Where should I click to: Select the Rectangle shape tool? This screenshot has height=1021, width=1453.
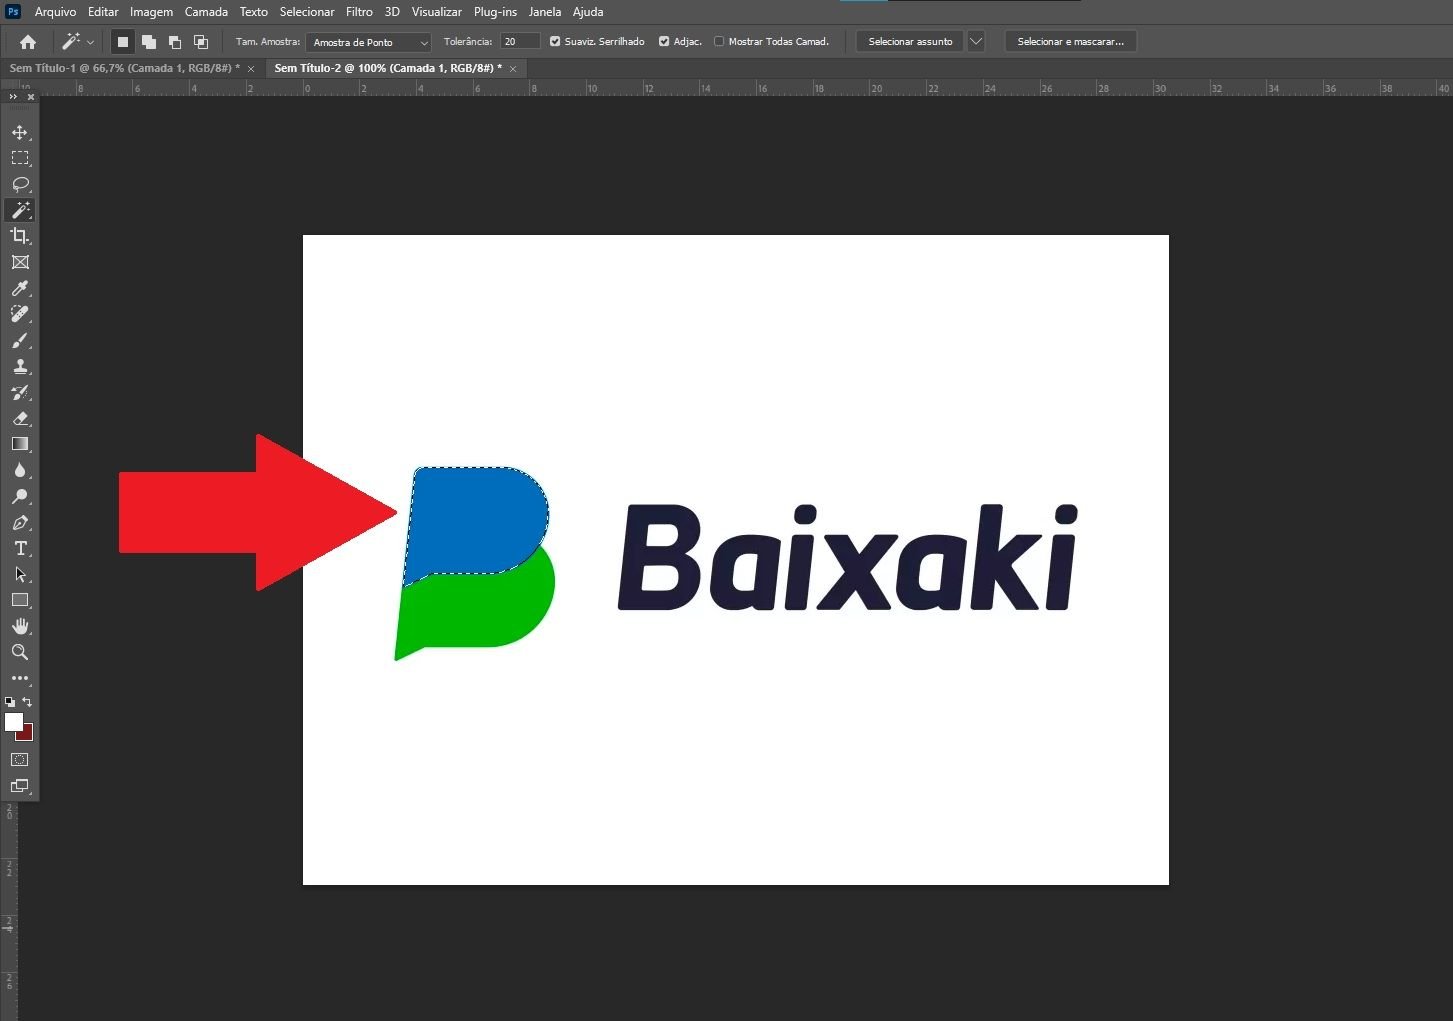click(20, 600)
